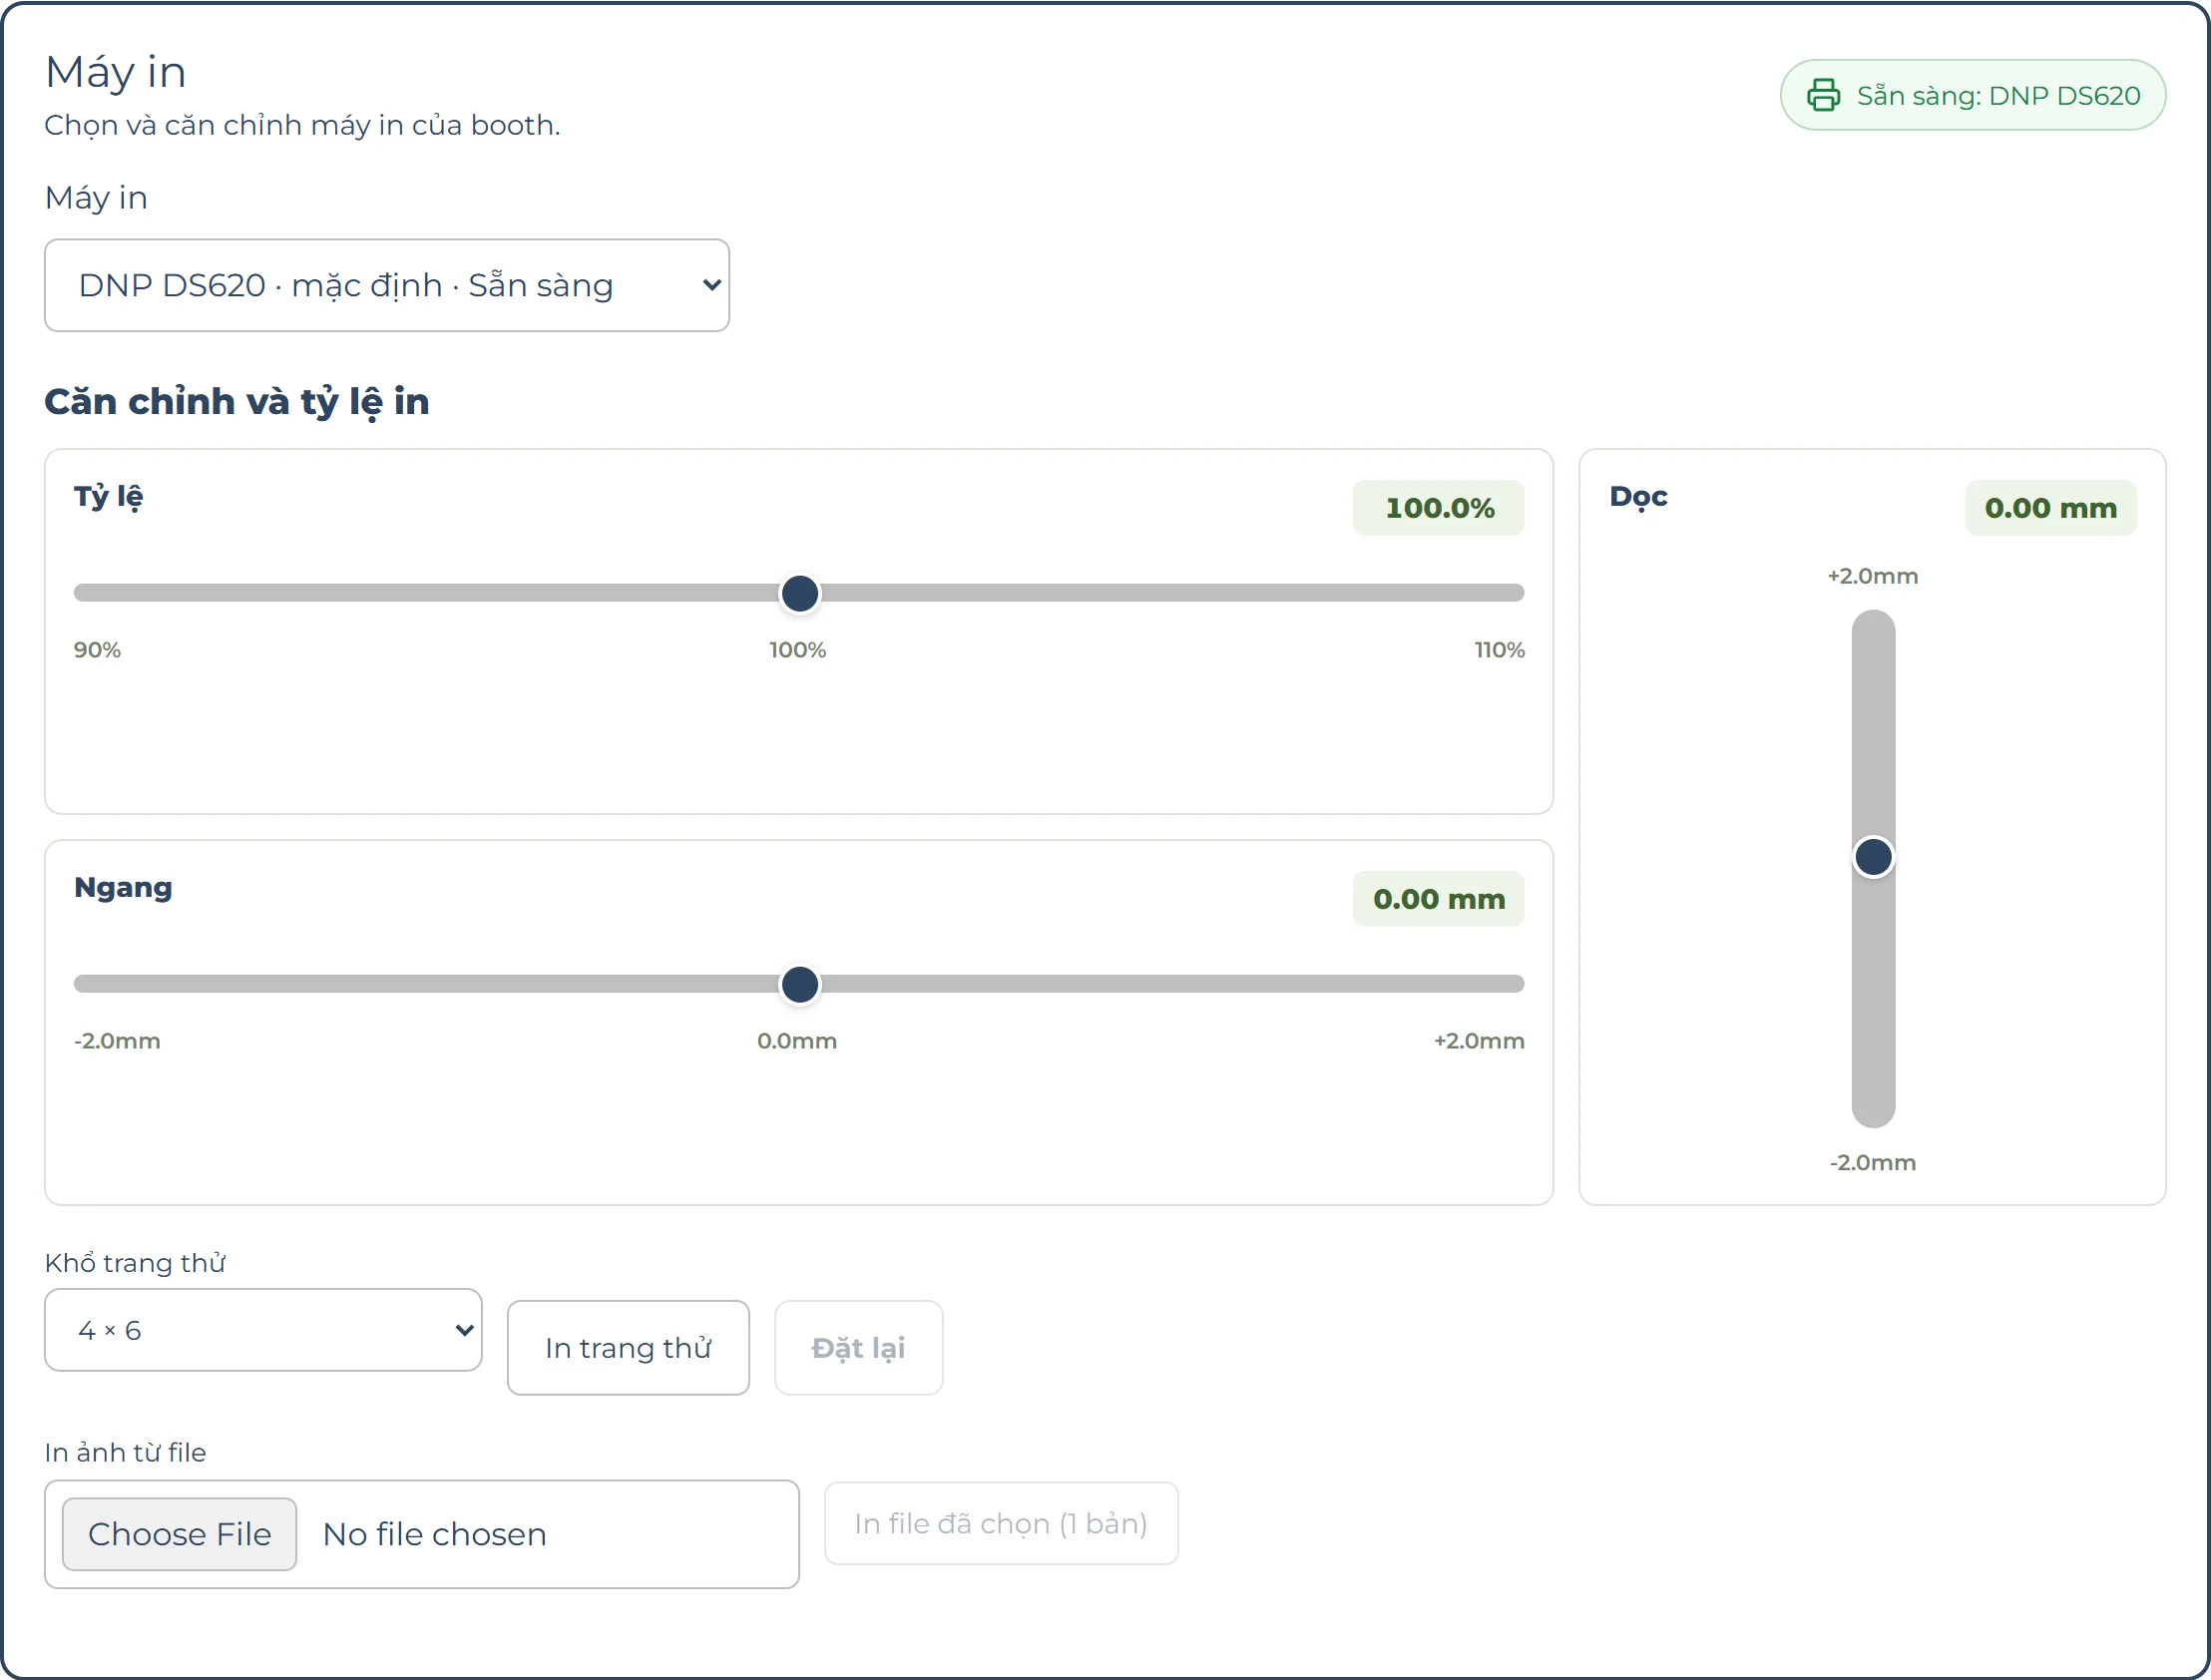Click the 0.00 mm value in Ngang card
This screenshot has width=2211, height=1680.
[x=1439, y=899]
